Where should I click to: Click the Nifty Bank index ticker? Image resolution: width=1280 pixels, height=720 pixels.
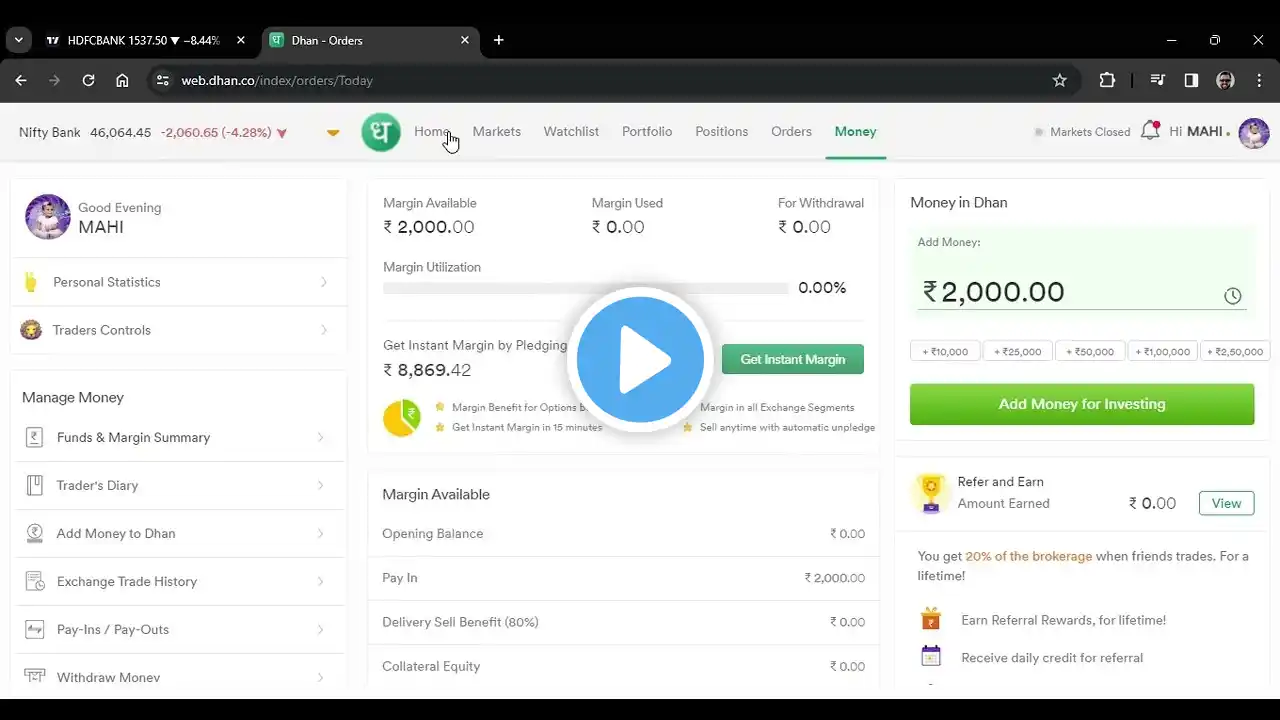153,132
